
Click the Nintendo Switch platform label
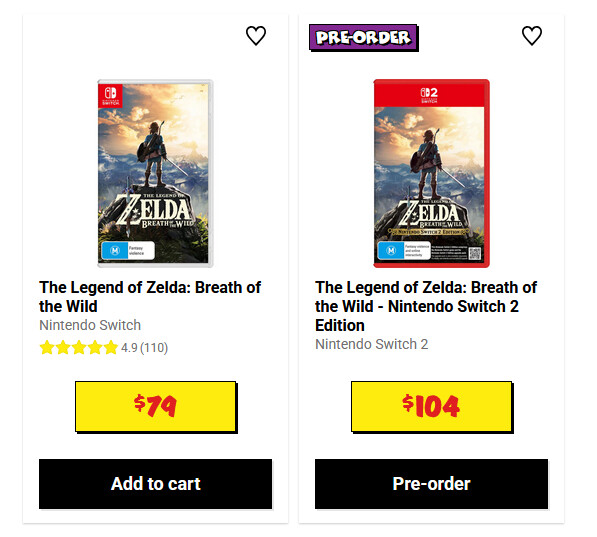[x=90, y=325]
